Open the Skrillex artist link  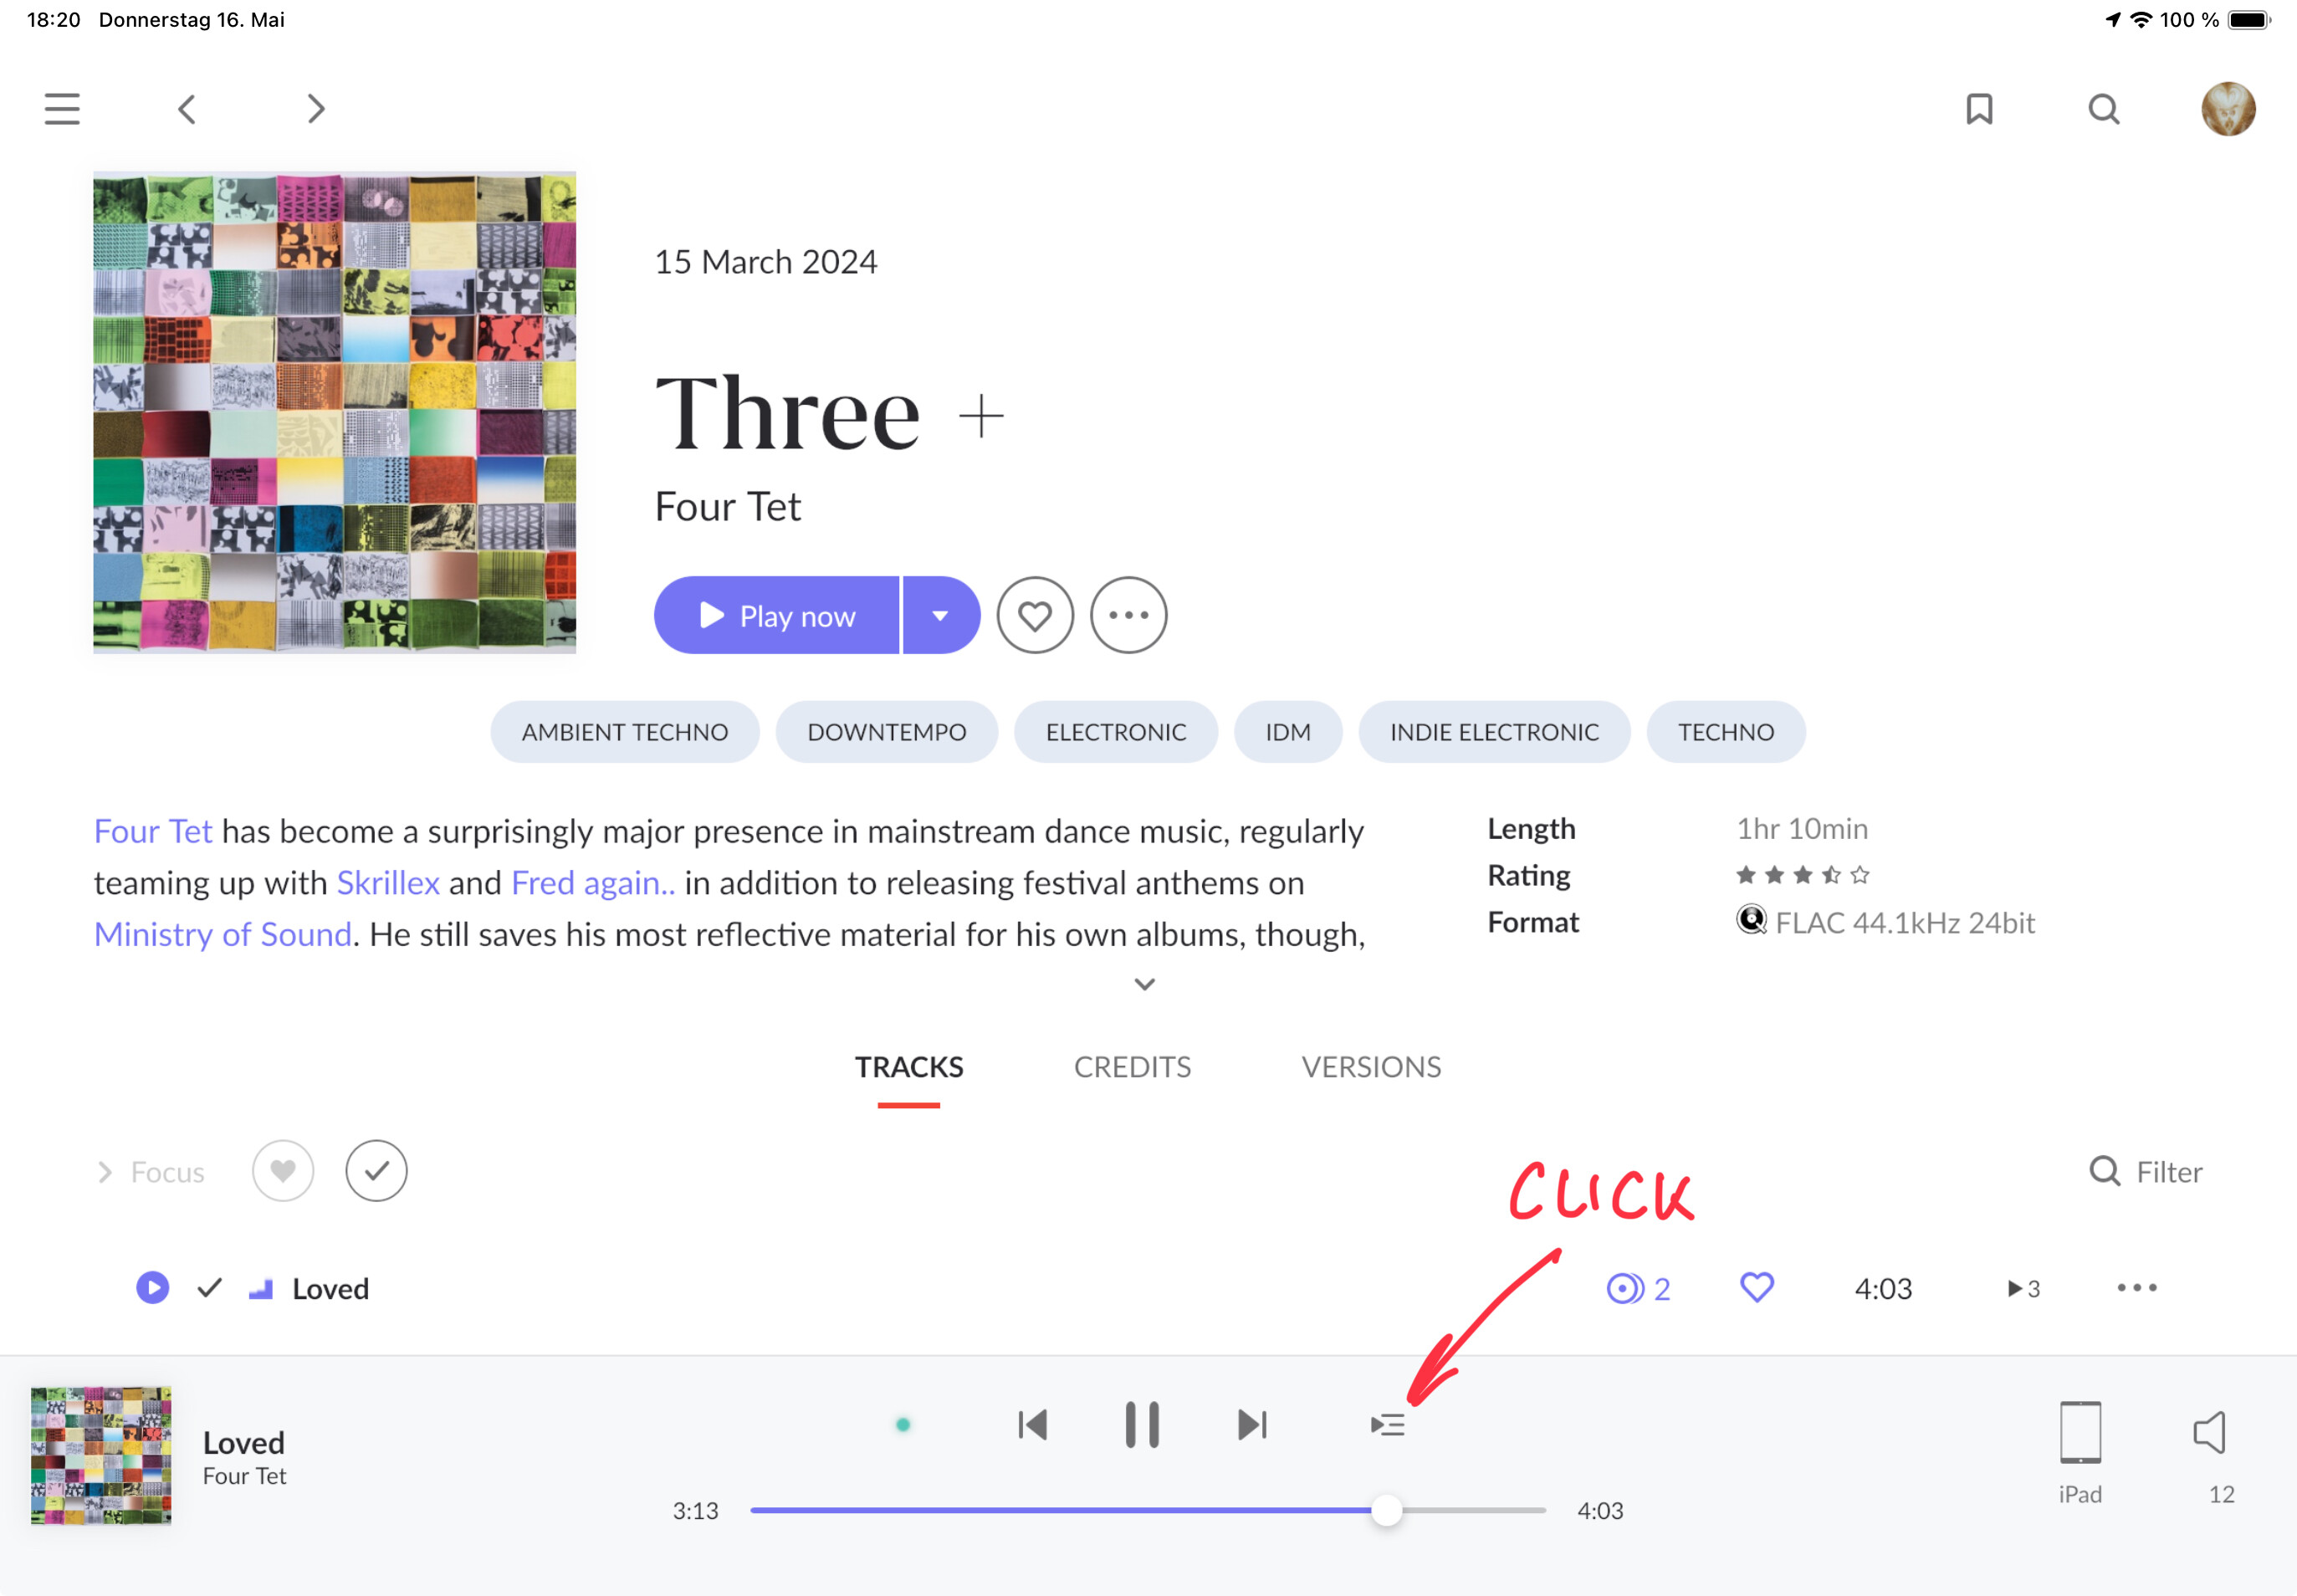point(388,882)
